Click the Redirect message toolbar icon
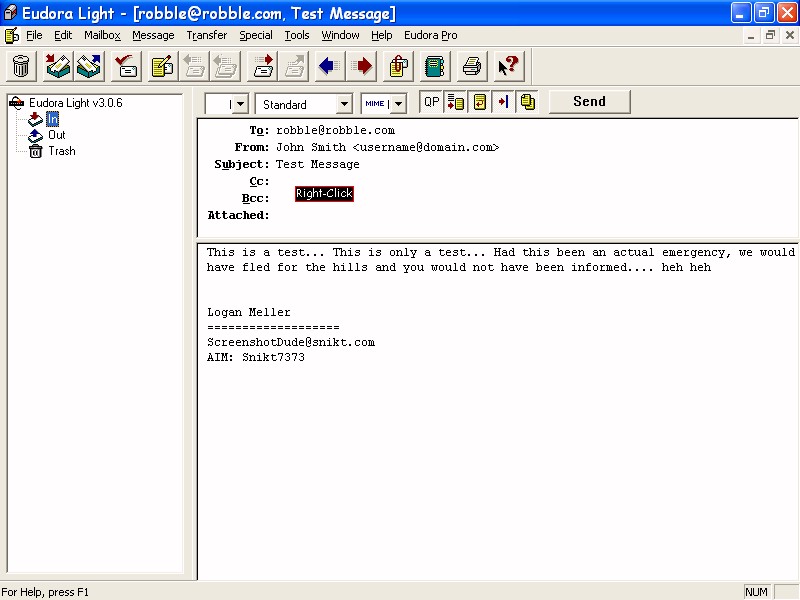 point(293,66)
